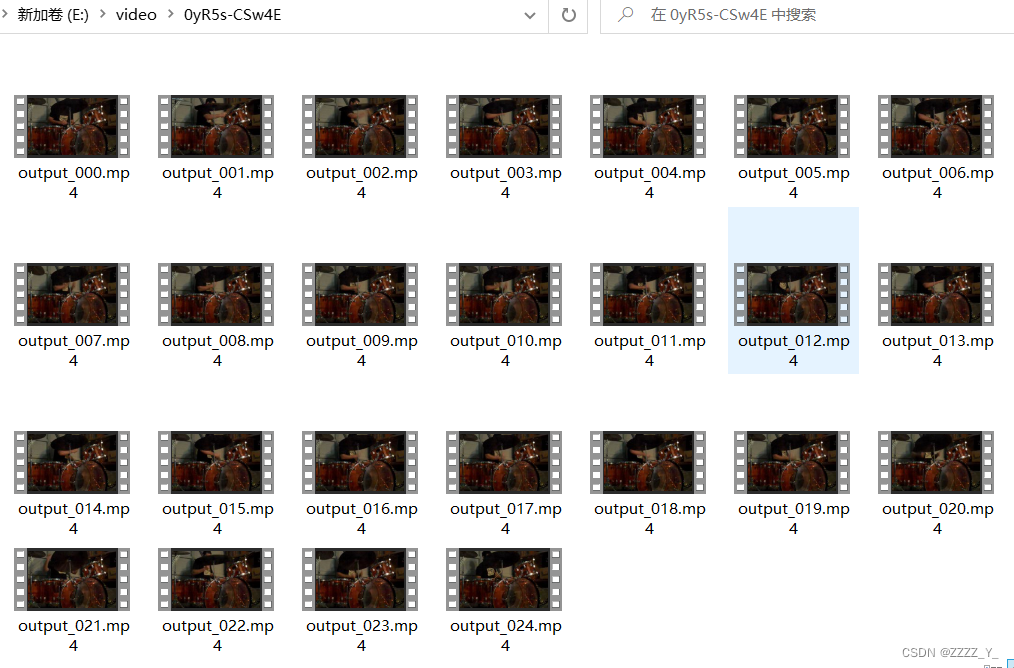The image size is (1014, 668).
Task: Select video file output_021.mp4 thumbnail
Action: pos(72,579)
